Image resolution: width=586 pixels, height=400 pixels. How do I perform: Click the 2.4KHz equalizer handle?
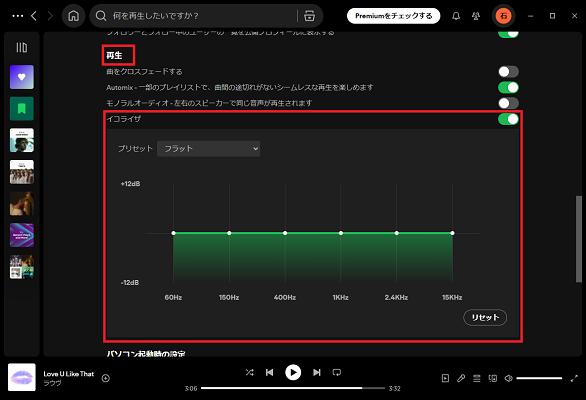[x=397, y=233]
